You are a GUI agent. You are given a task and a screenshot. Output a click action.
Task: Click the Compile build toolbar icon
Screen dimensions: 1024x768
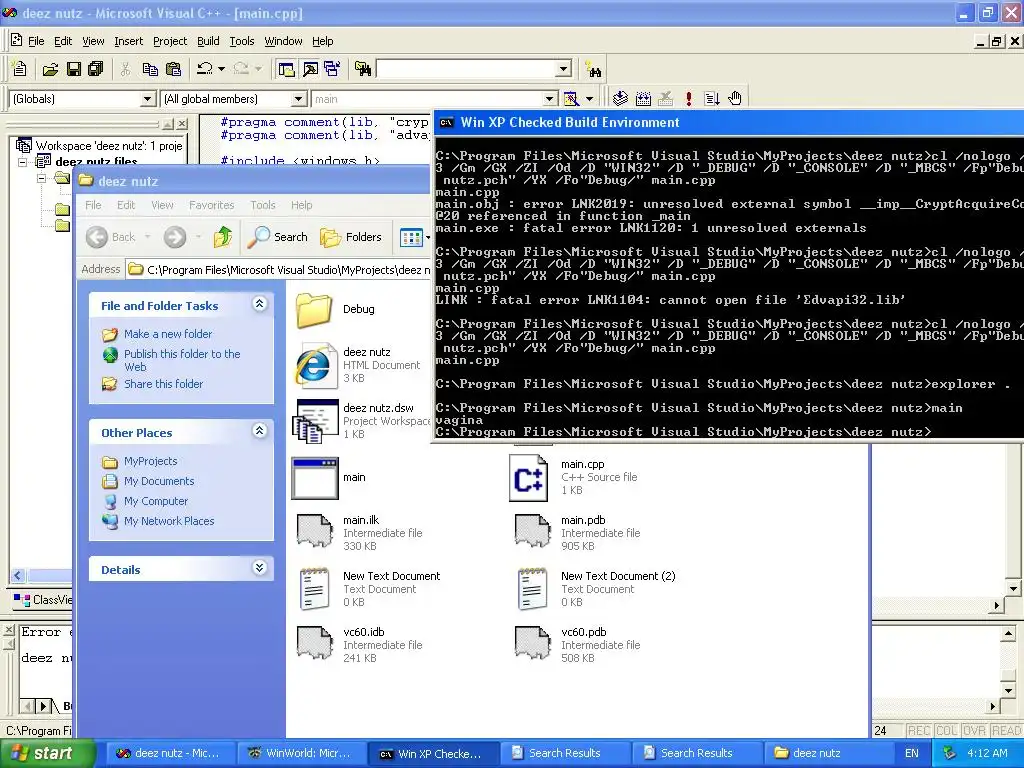[620, 99]
